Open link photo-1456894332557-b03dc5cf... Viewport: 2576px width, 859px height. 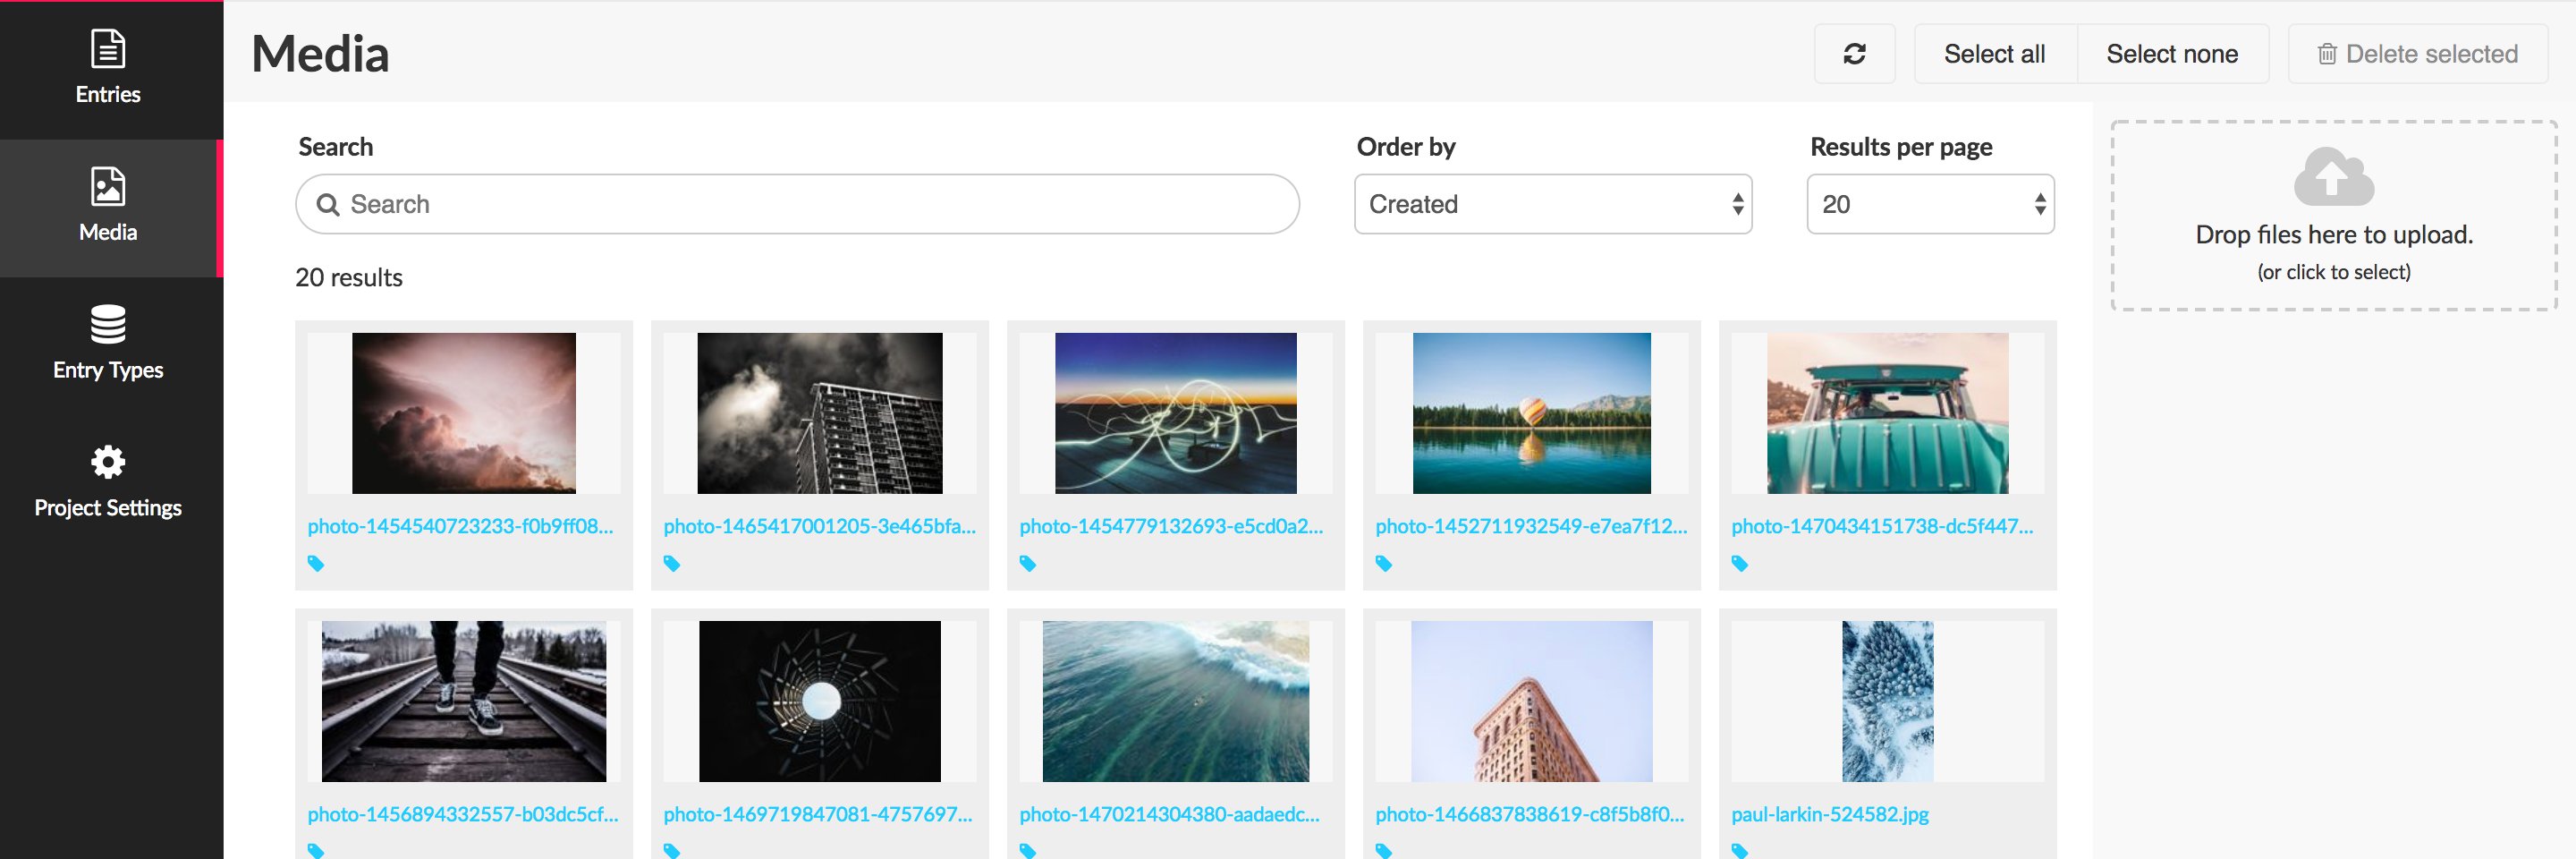[x=463, y=814]
